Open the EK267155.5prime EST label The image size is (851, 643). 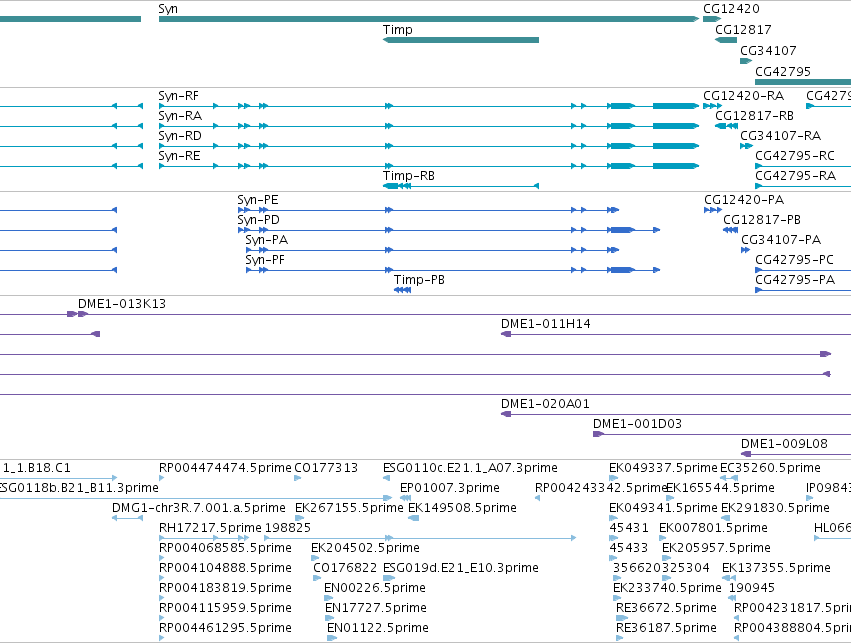point(349,508)
